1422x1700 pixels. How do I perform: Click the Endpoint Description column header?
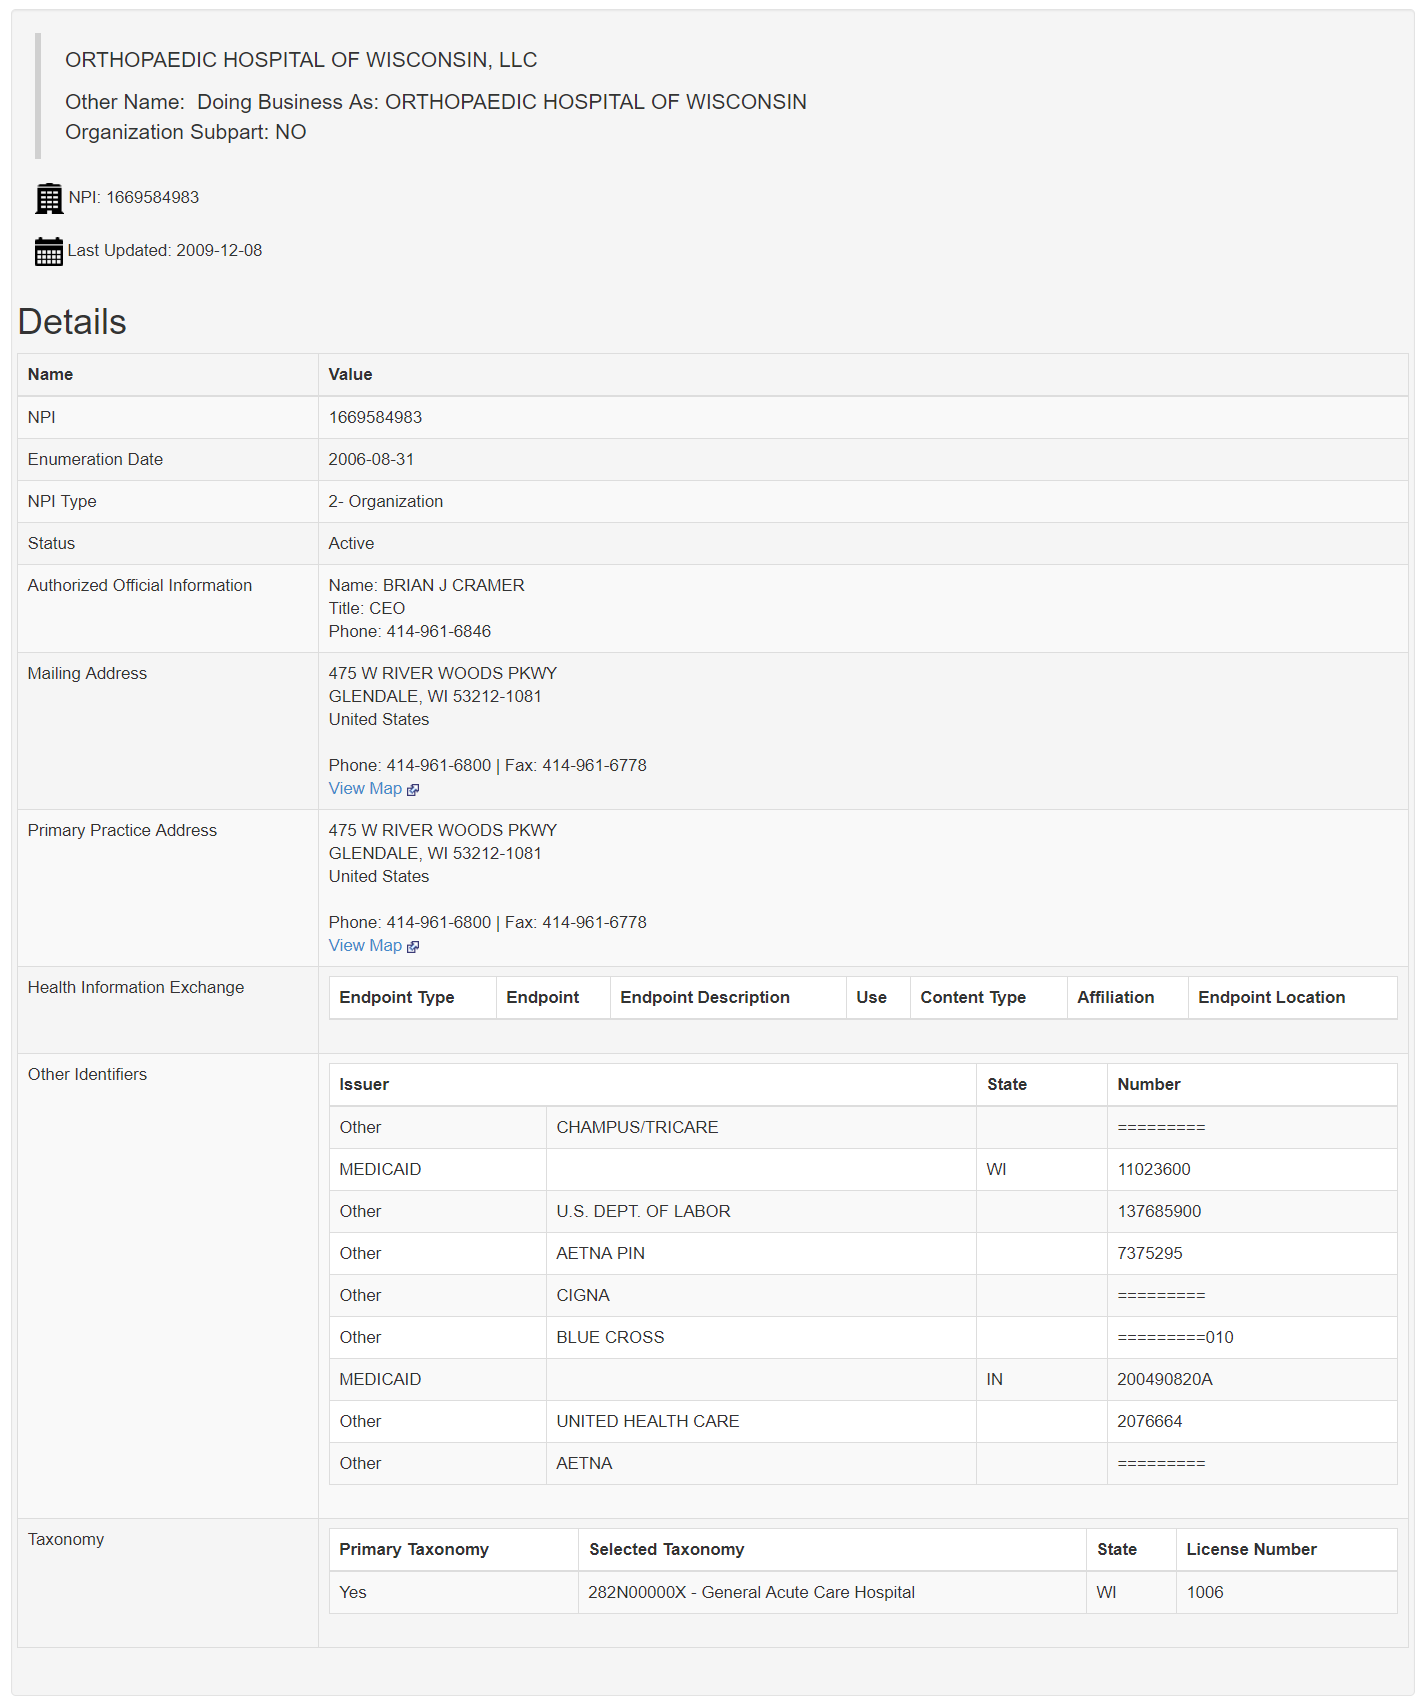(704, 998)
